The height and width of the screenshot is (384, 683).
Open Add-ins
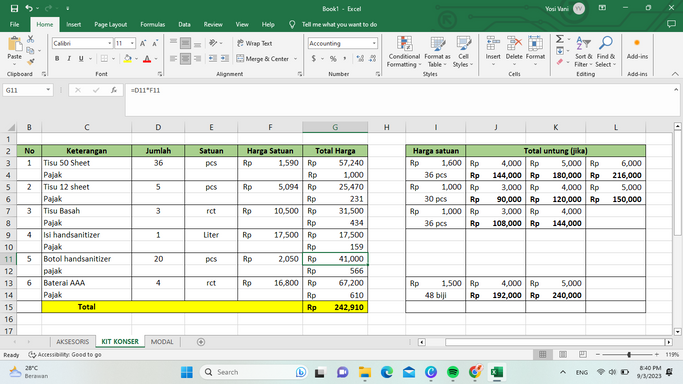[637, 49]
